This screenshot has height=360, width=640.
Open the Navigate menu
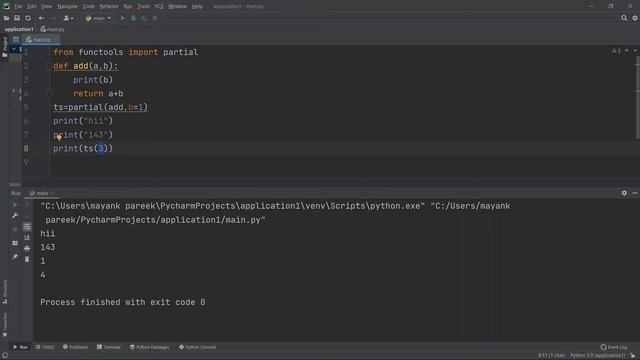(x=67, y=6)
